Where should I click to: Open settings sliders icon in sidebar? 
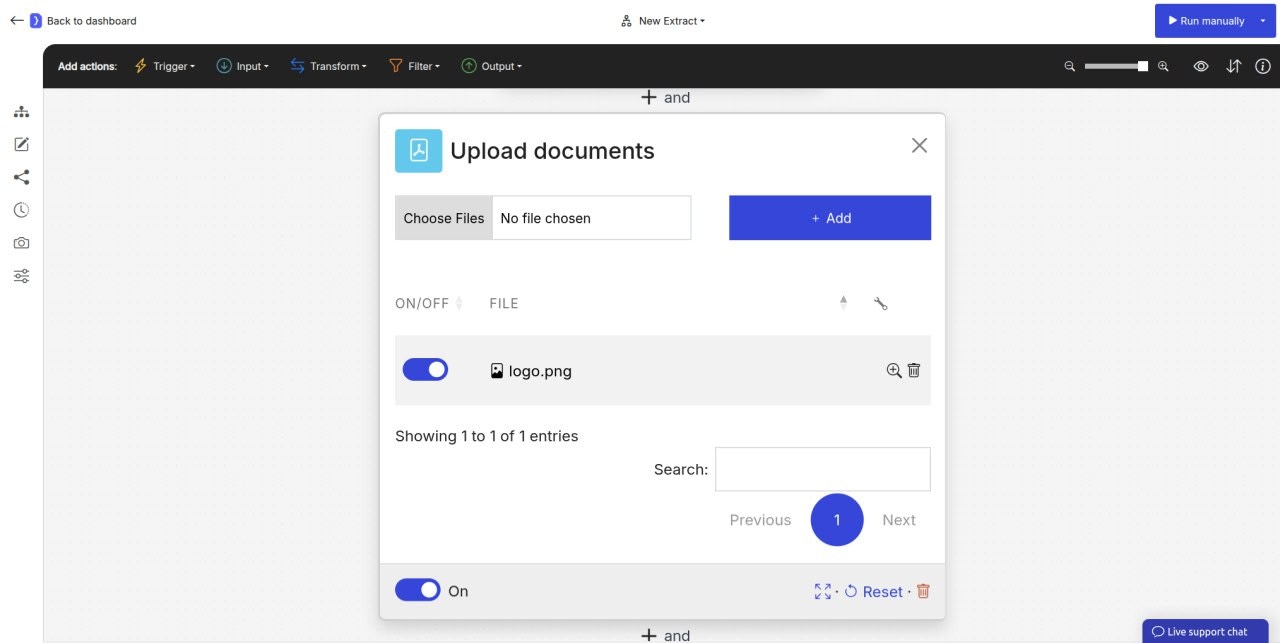[21, 275]
